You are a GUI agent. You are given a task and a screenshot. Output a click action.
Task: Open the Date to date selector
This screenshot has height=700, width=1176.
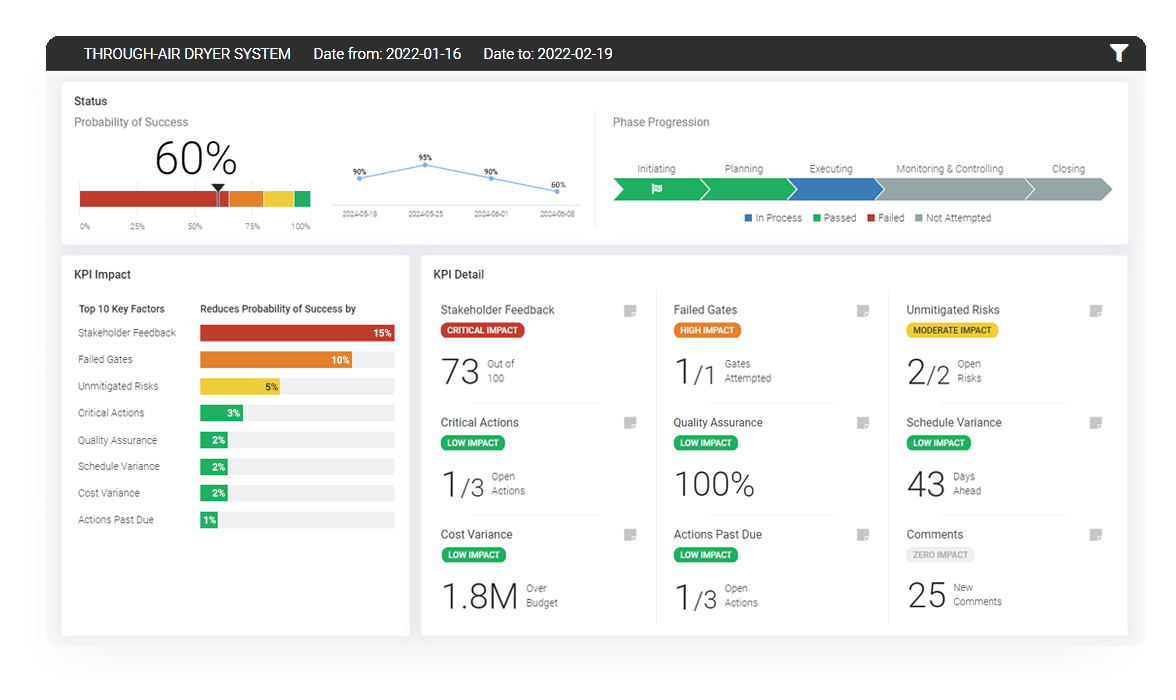click(x=550, y=53)
